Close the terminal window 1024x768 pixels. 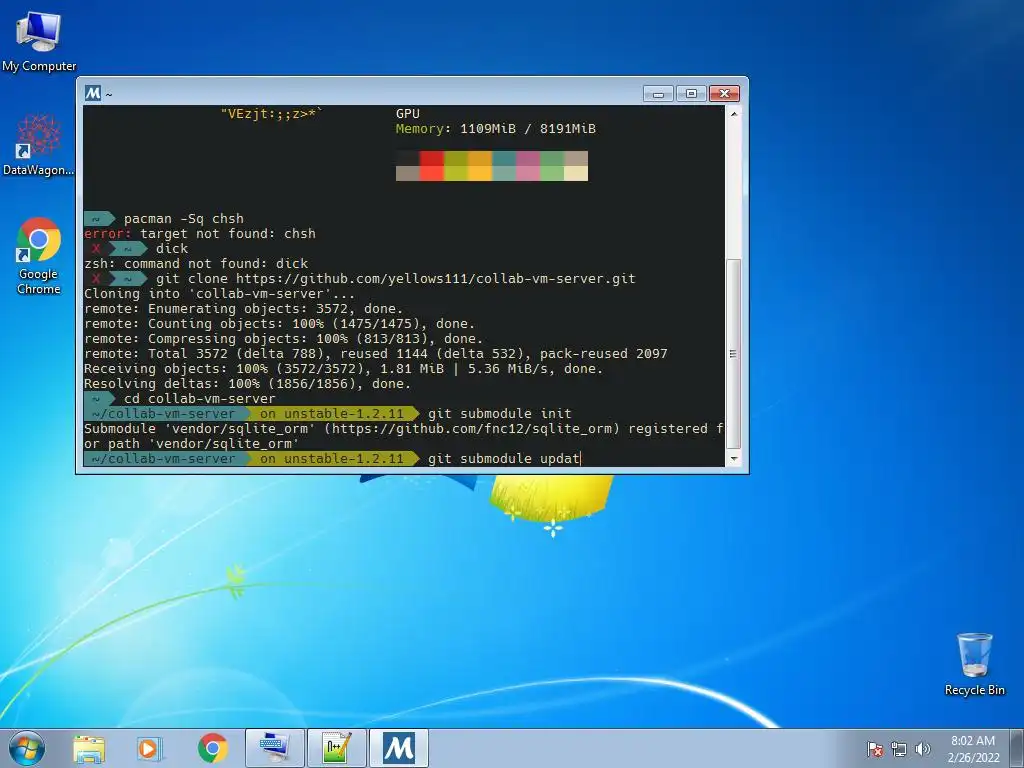tap(724, 94)
